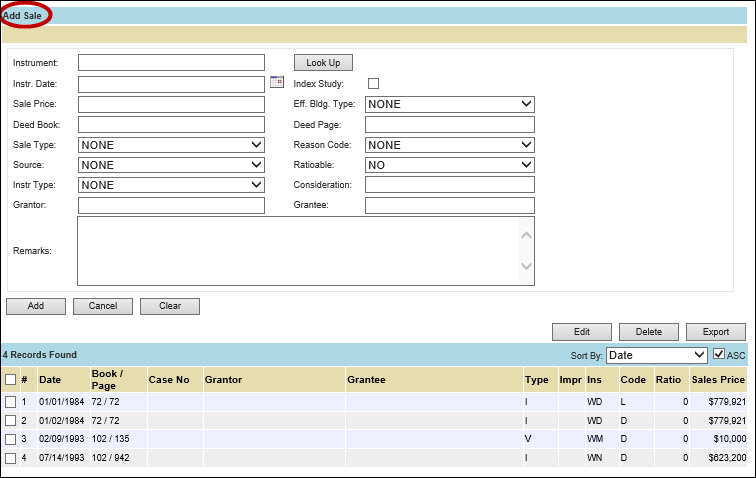Click the Remarks scrollbar down arrow

(526, 266)
